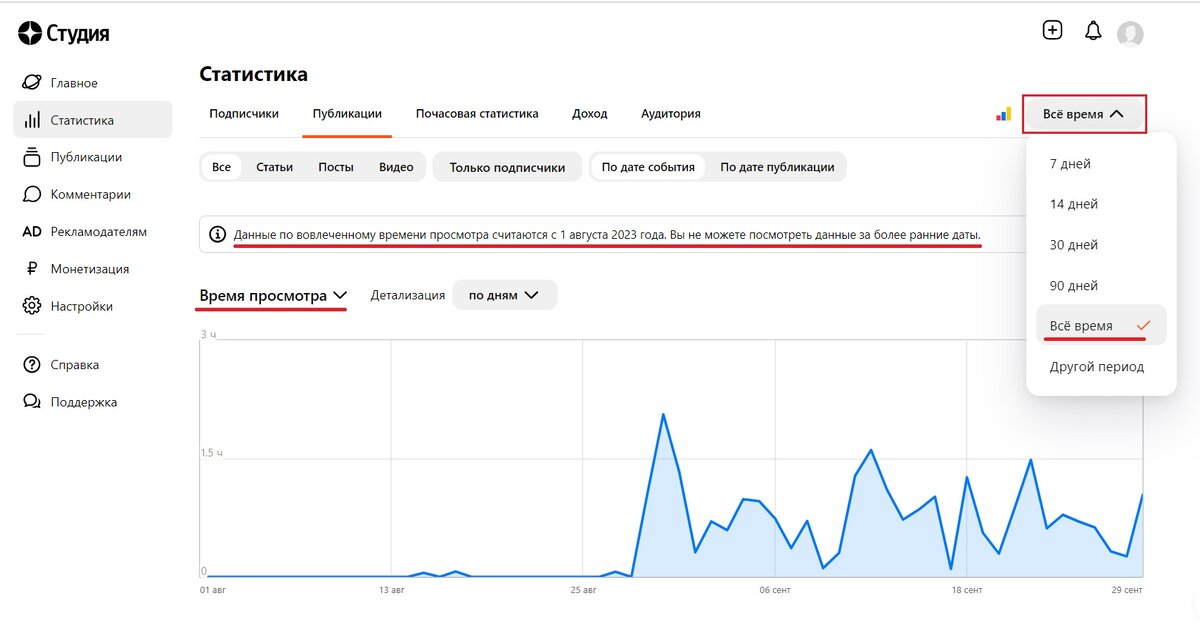The height and width of the screenshot is (629, 1200).
Task: Select the Видео content type filter
Action: [x=396, y=167]
